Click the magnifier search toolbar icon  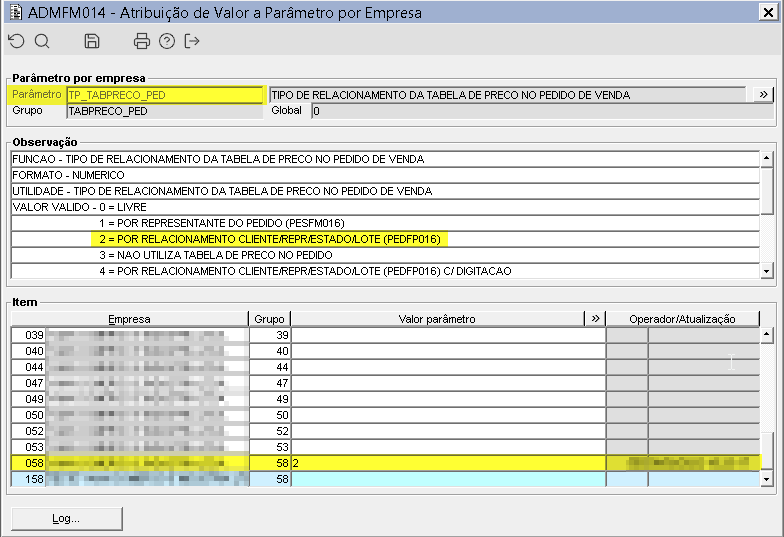(x=42, y=41)
